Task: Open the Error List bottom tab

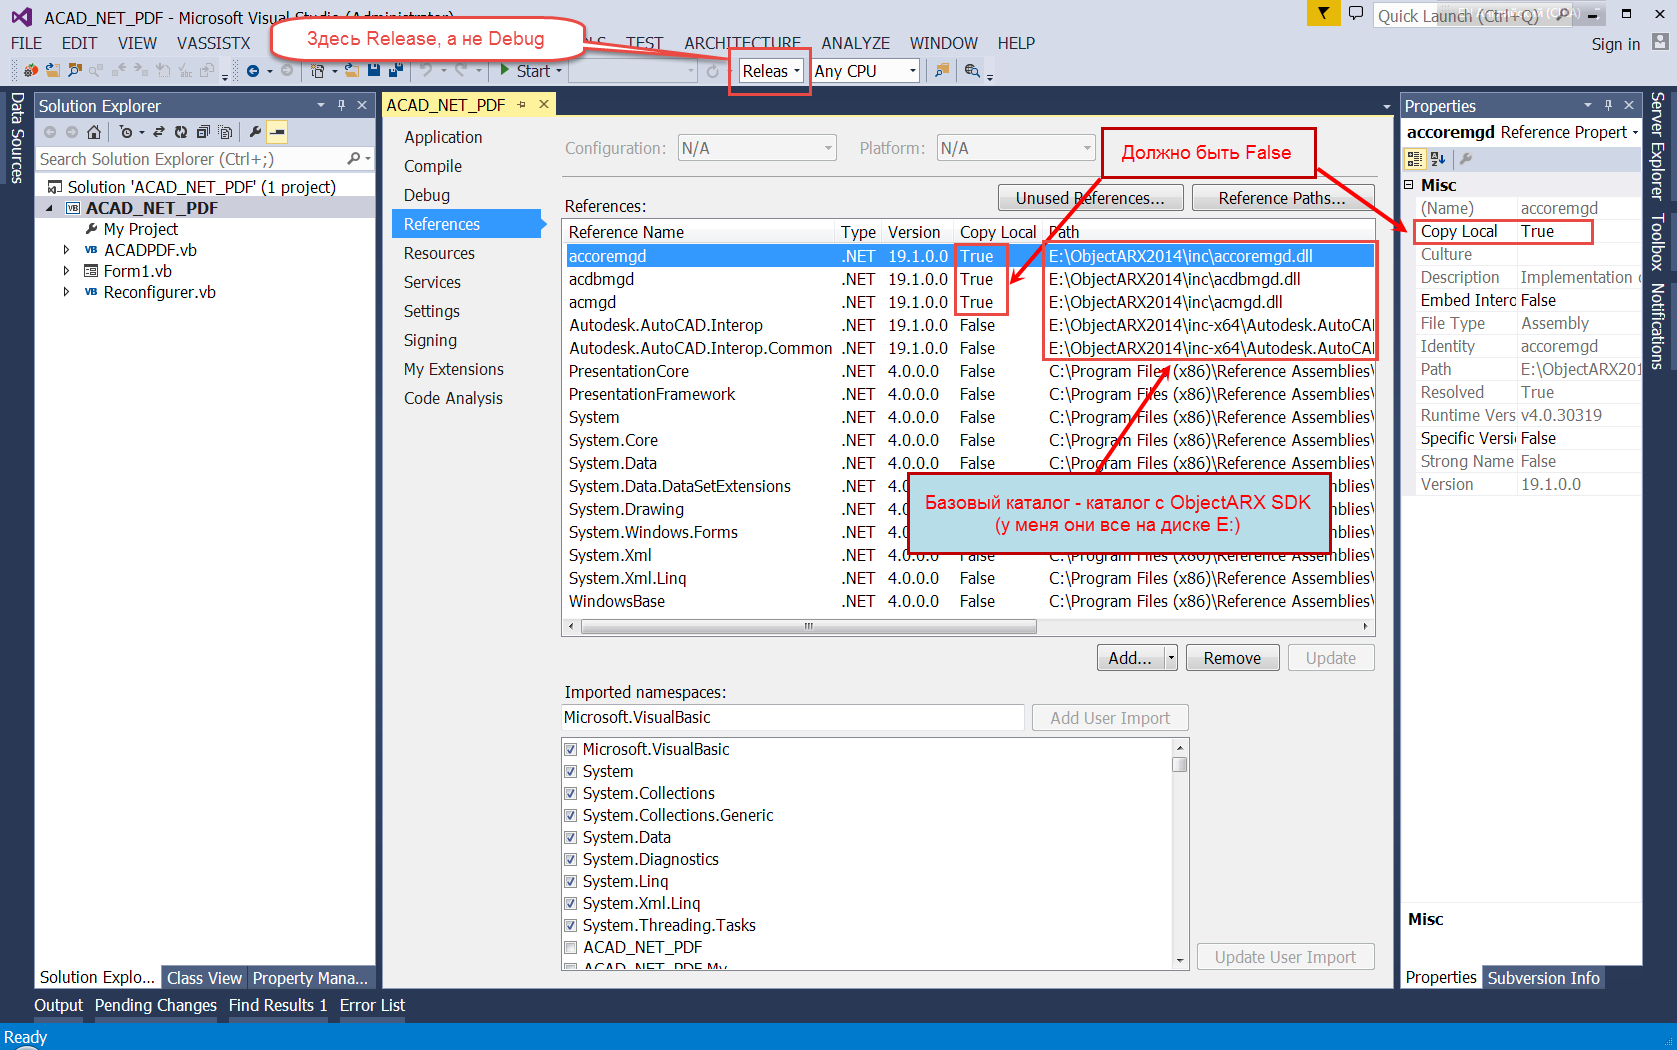Action: click(372, 1005)
